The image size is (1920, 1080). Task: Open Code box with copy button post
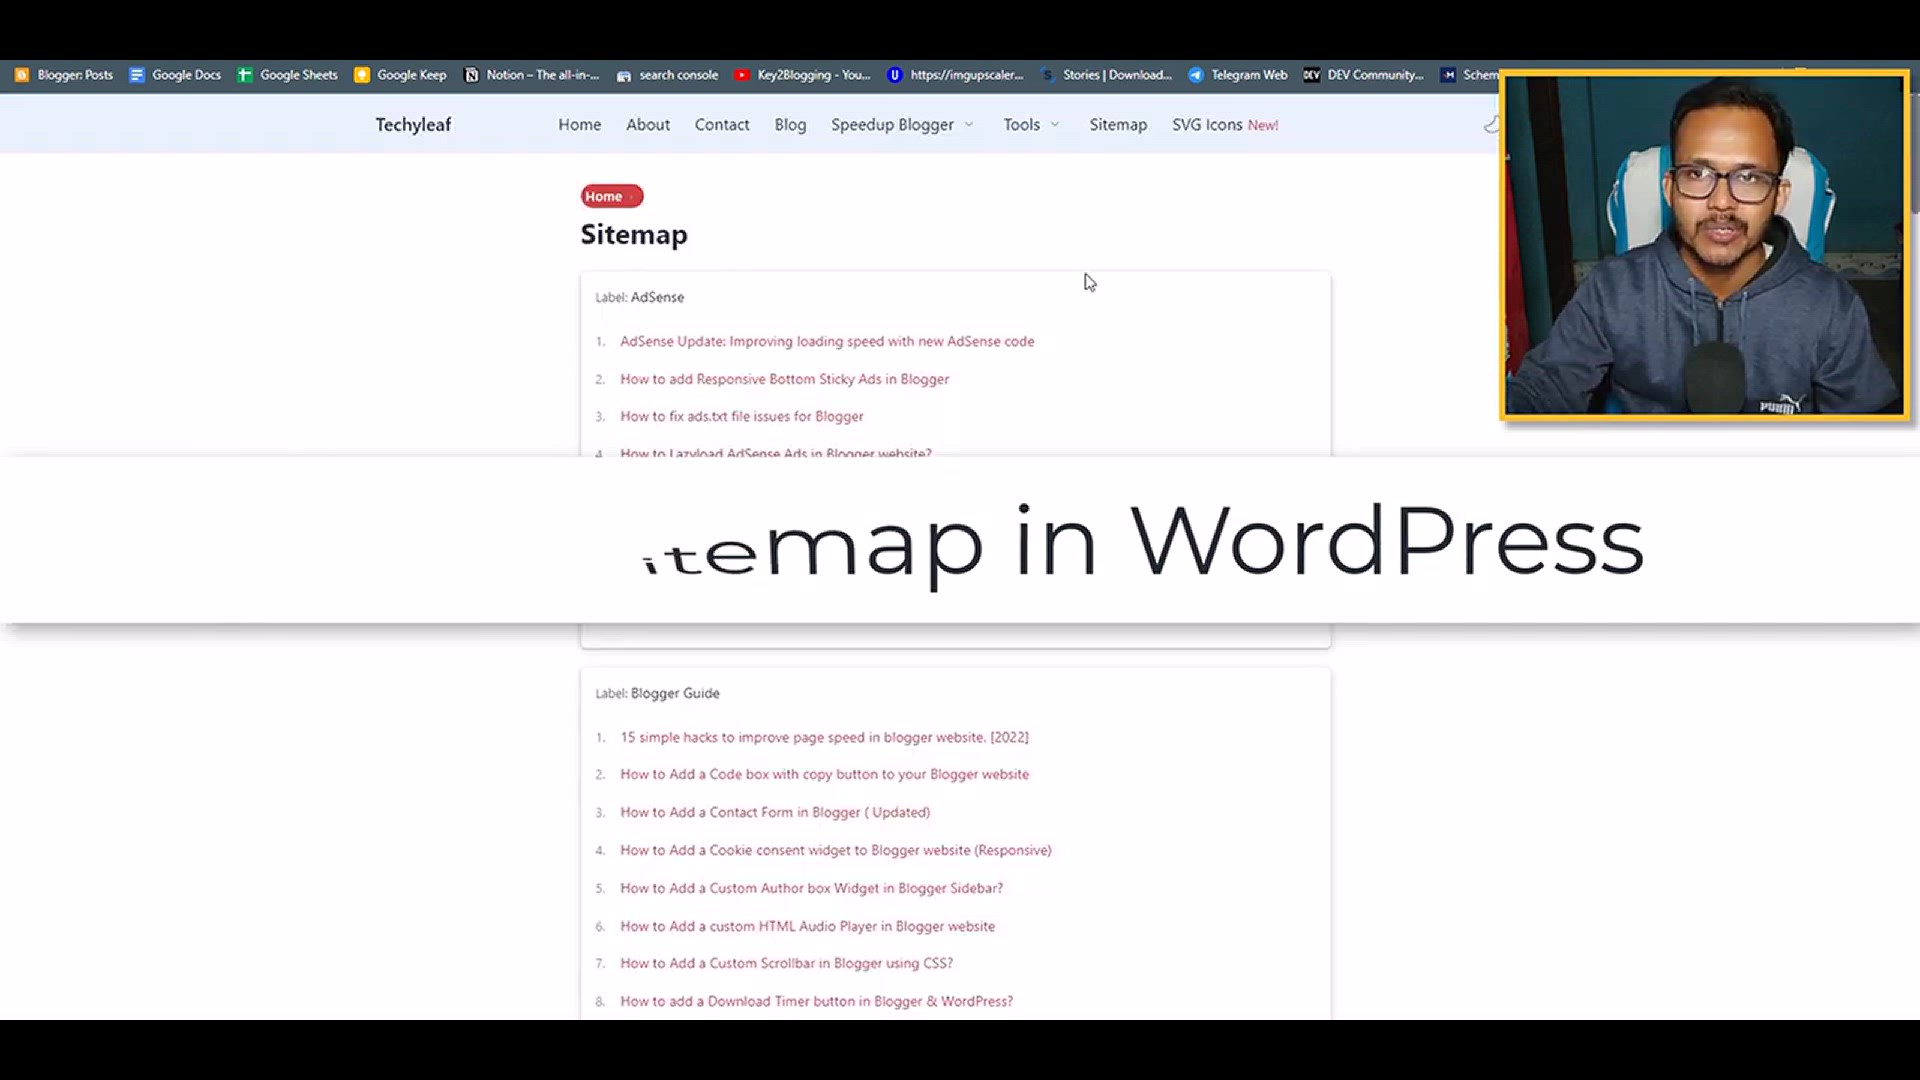(824, 774)
